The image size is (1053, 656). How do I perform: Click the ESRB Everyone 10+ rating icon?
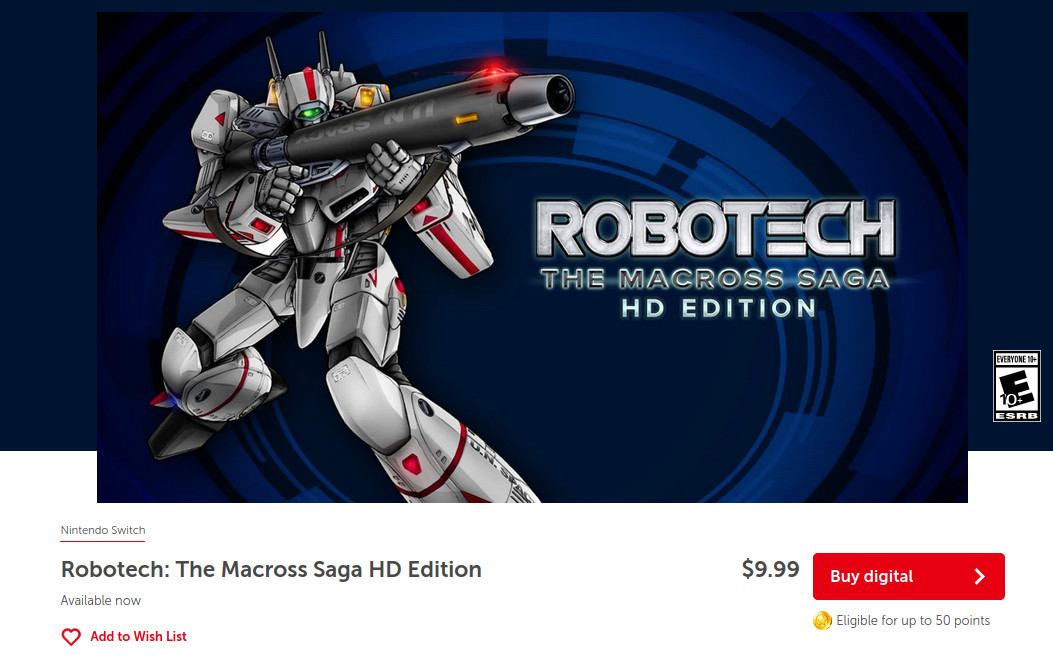pyautogui.click(x=1016, y=386)
